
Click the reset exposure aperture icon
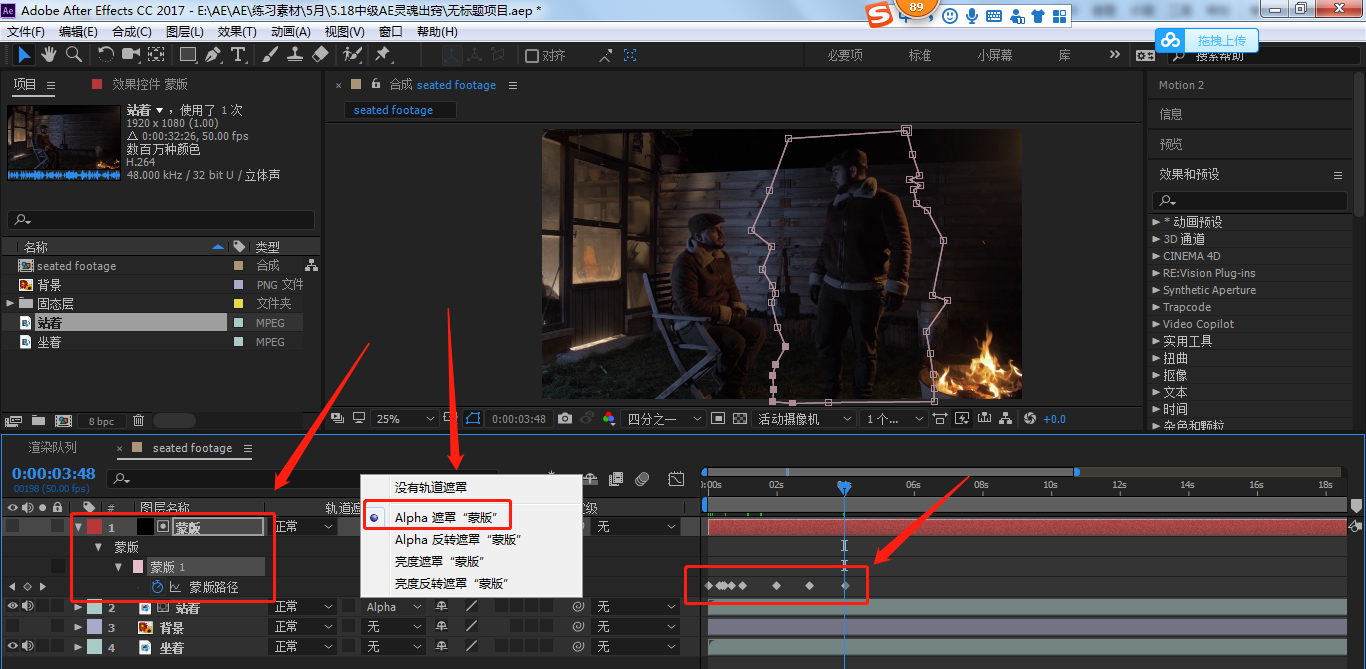[x=1031, y=419]
